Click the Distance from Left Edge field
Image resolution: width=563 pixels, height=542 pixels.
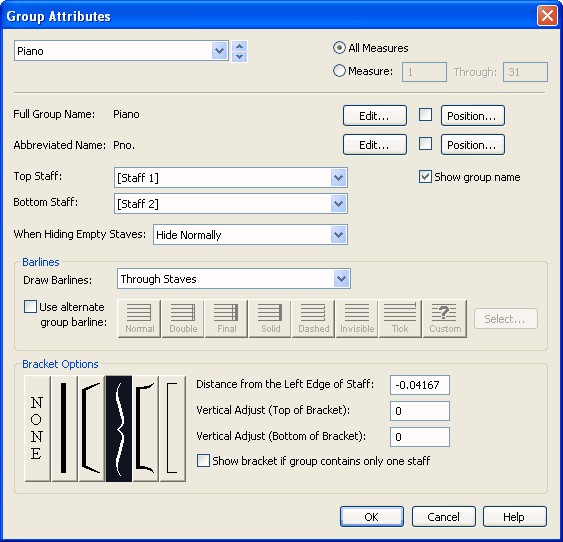(420, 385)
